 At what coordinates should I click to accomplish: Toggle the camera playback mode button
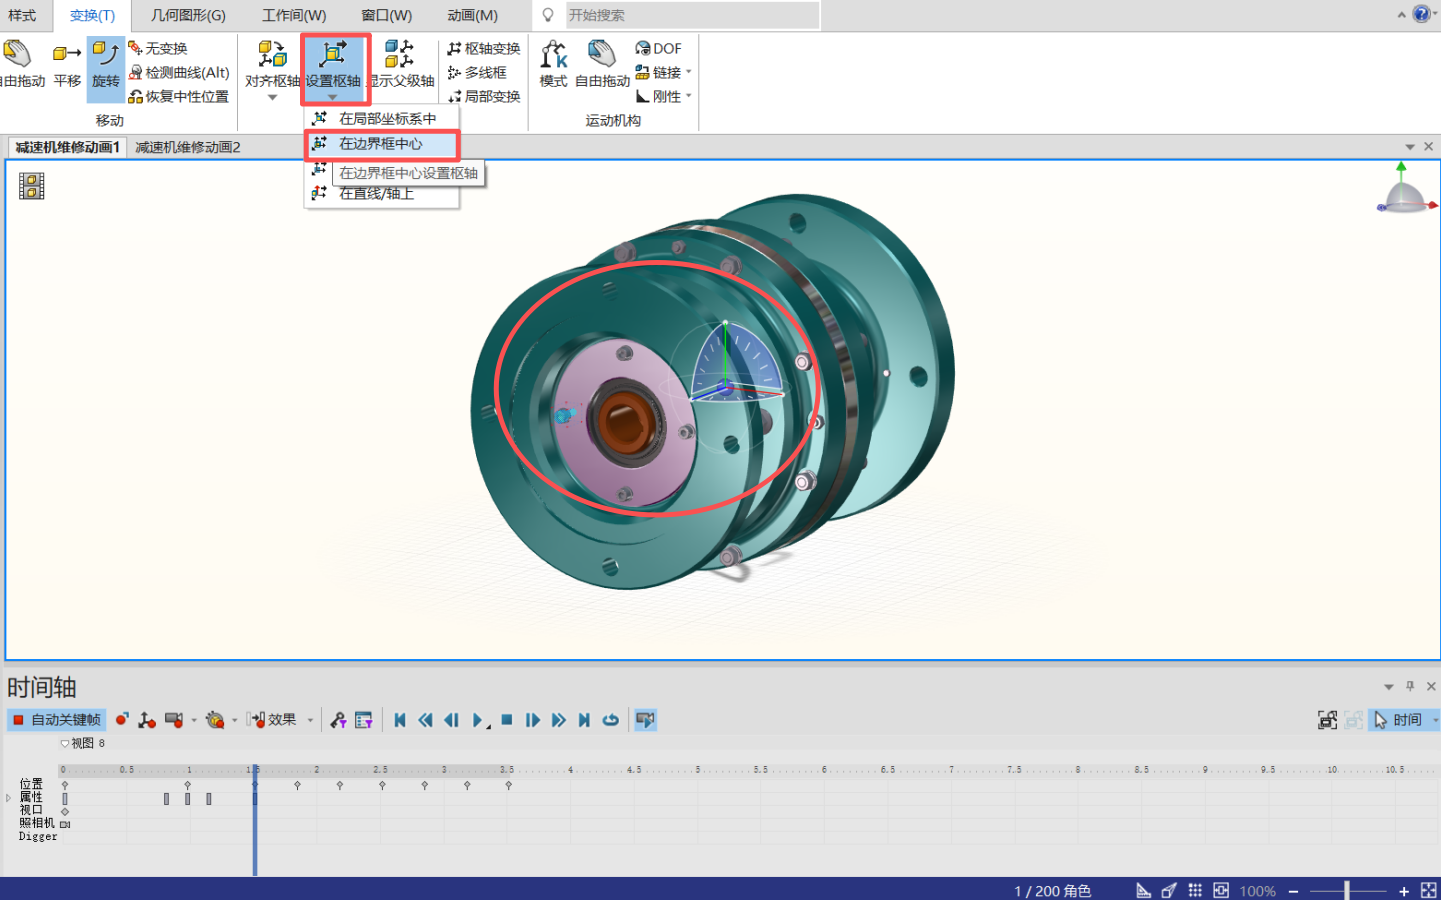(646, 720)
